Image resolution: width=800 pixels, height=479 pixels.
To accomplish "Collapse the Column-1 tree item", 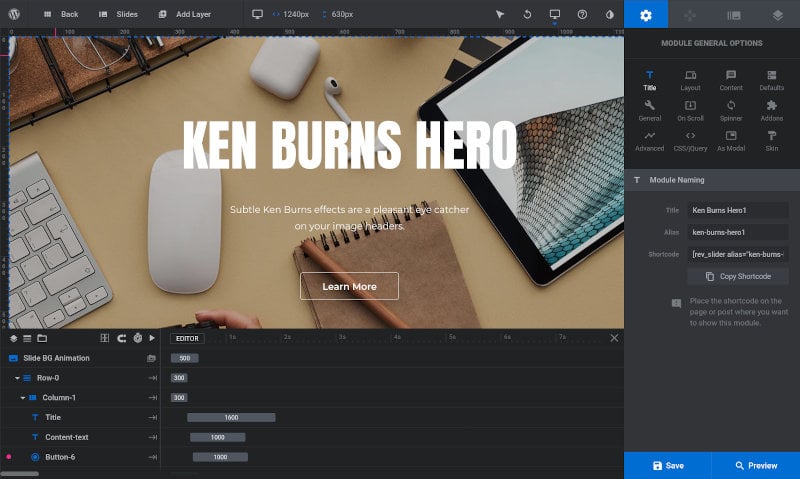I will pos(22,397).
